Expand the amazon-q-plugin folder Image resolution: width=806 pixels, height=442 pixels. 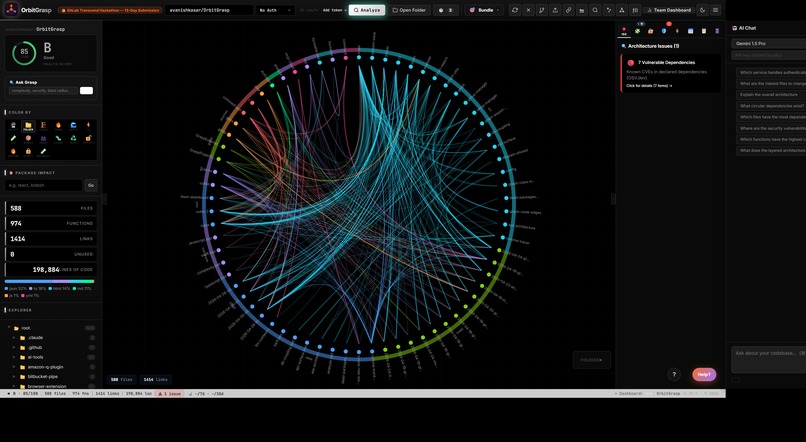(14, 367)
